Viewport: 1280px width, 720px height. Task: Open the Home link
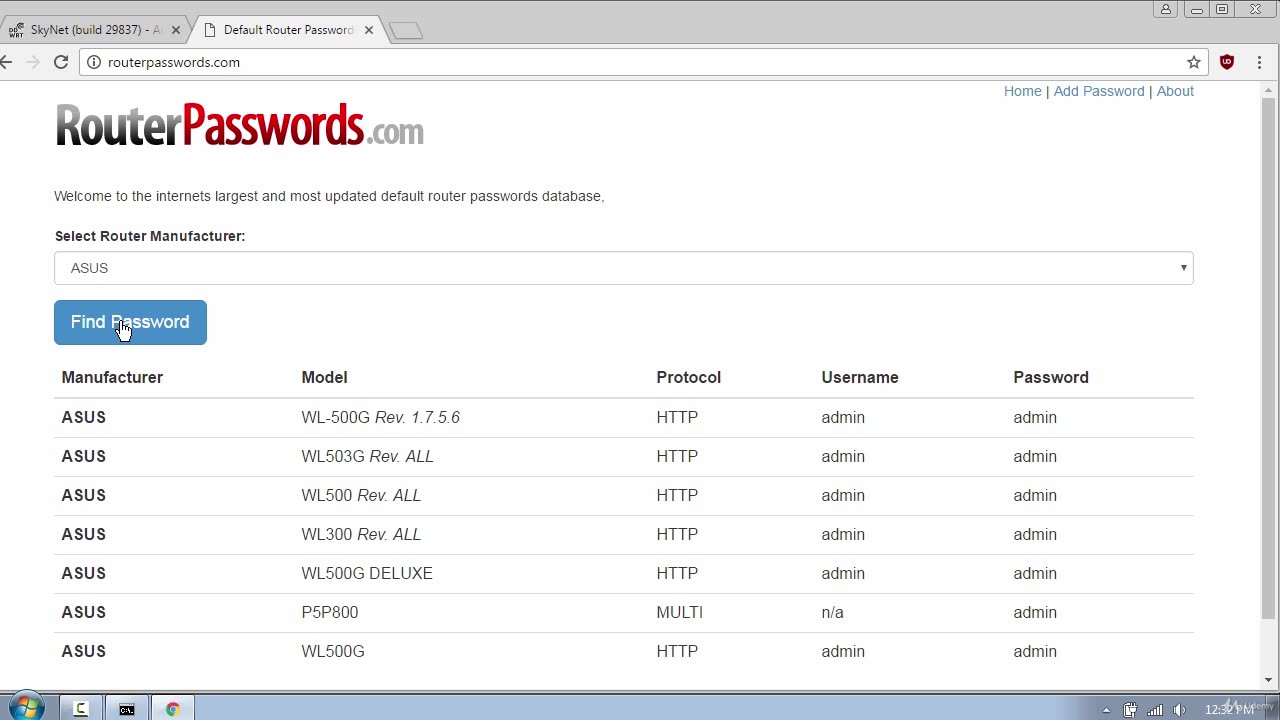tap(1022, 91)
